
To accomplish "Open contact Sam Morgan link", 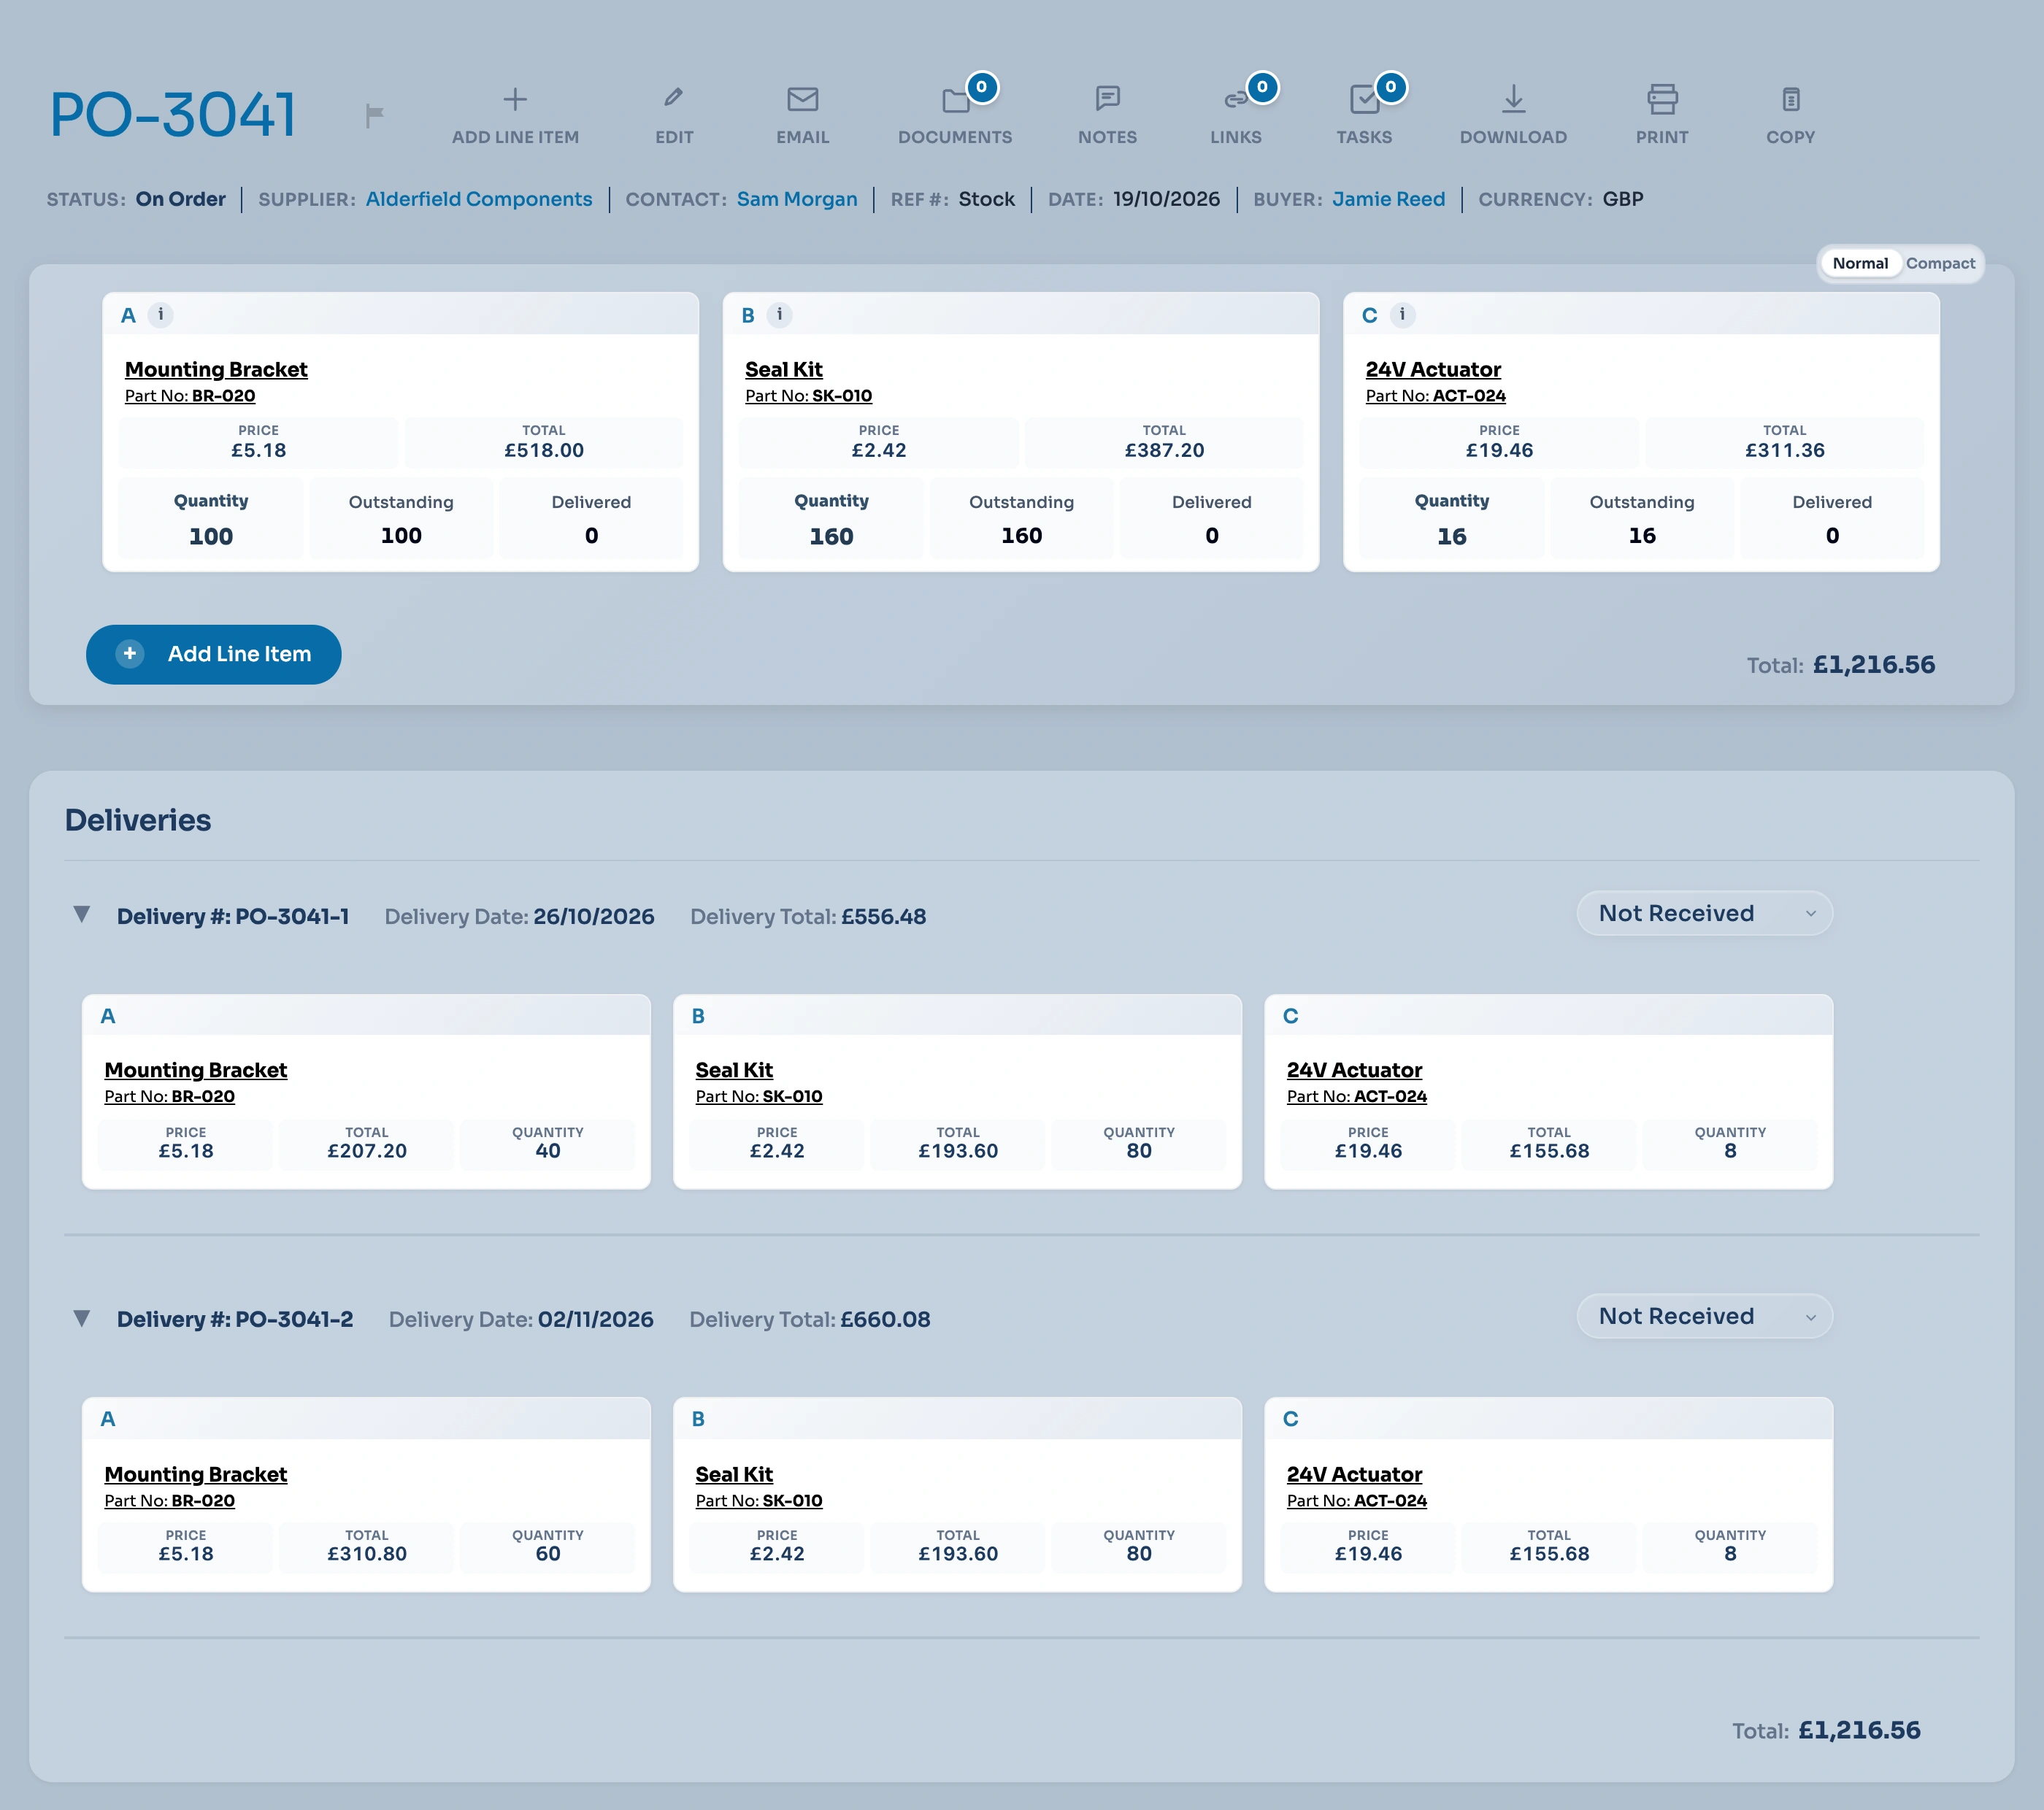I will 797,199.
